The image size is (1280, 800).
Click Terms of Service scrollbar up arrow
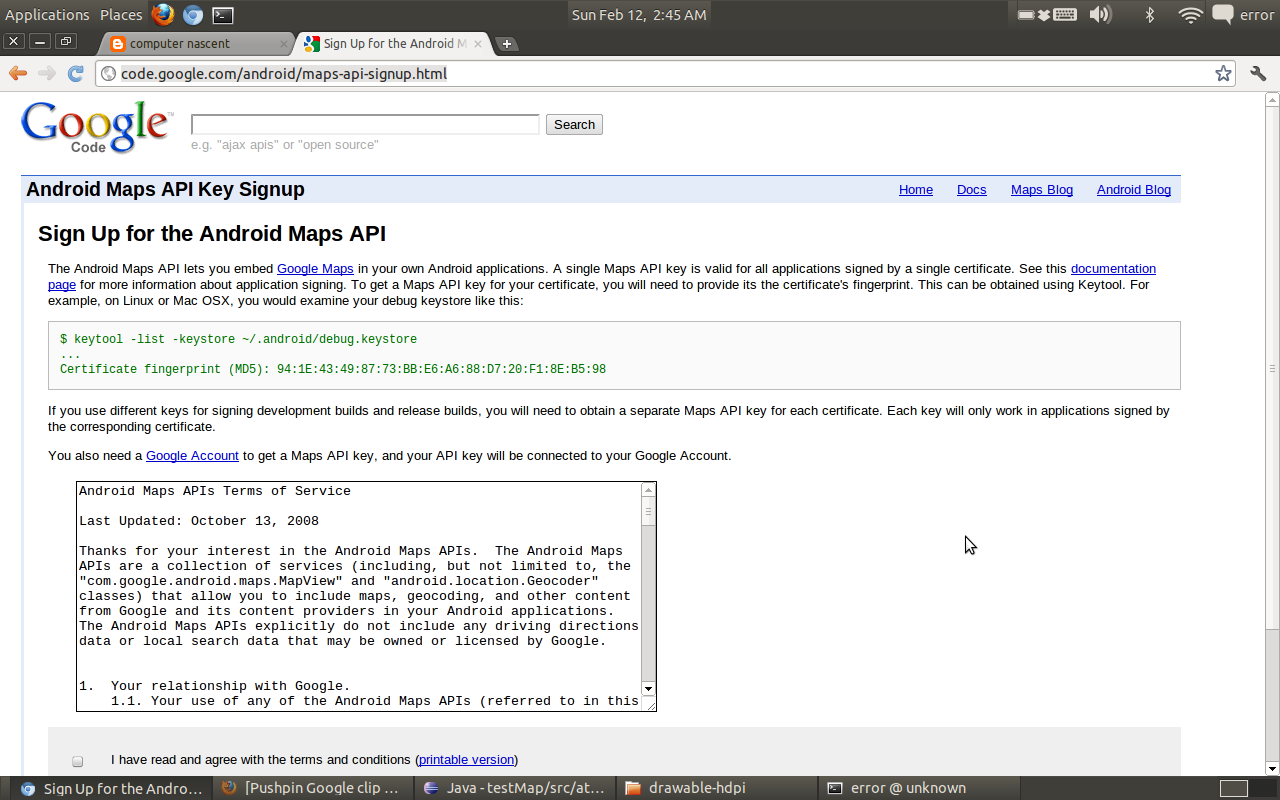[x=648, y=490]
